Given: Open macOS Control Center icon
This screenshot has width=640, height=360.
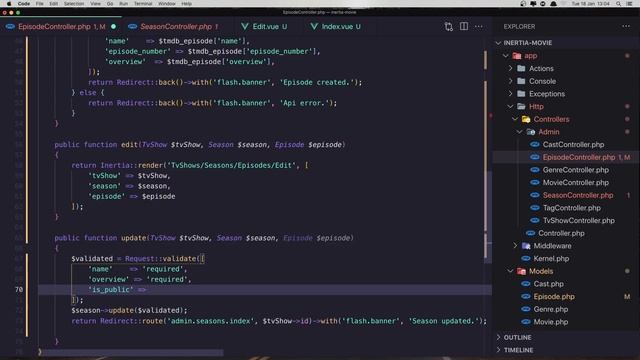Looking at the screenshot, I should click(629, 4).
